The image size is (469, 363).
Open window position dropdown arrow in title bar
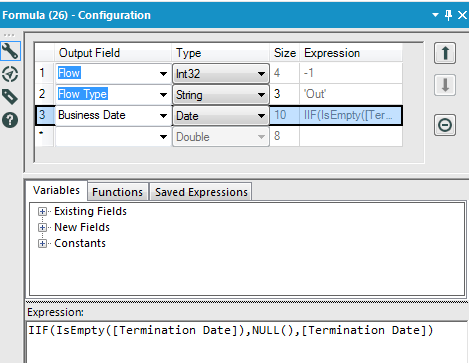click(x=435, y=15)
